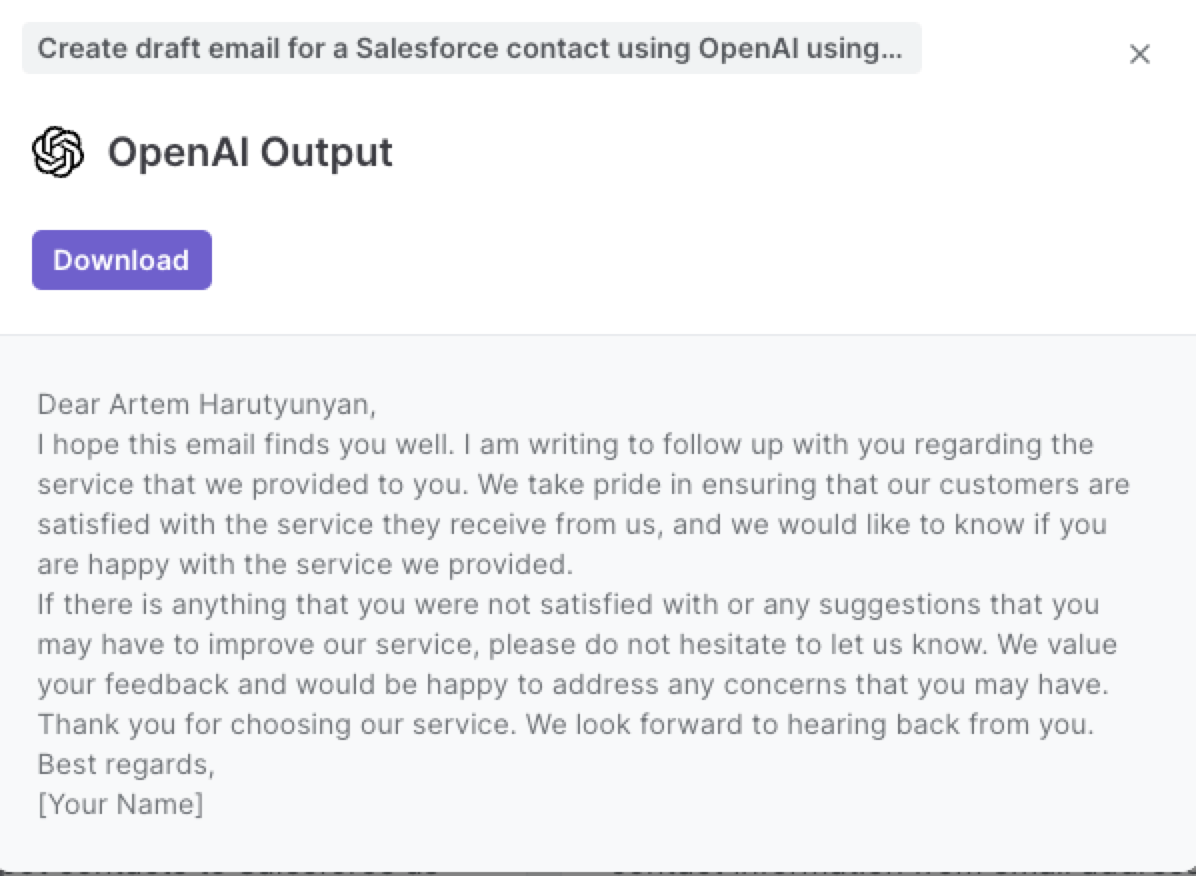Click the 'Thank you for choosing our service' sentence
Viewport: 1196px width, 876px height.
pos(560,723)
